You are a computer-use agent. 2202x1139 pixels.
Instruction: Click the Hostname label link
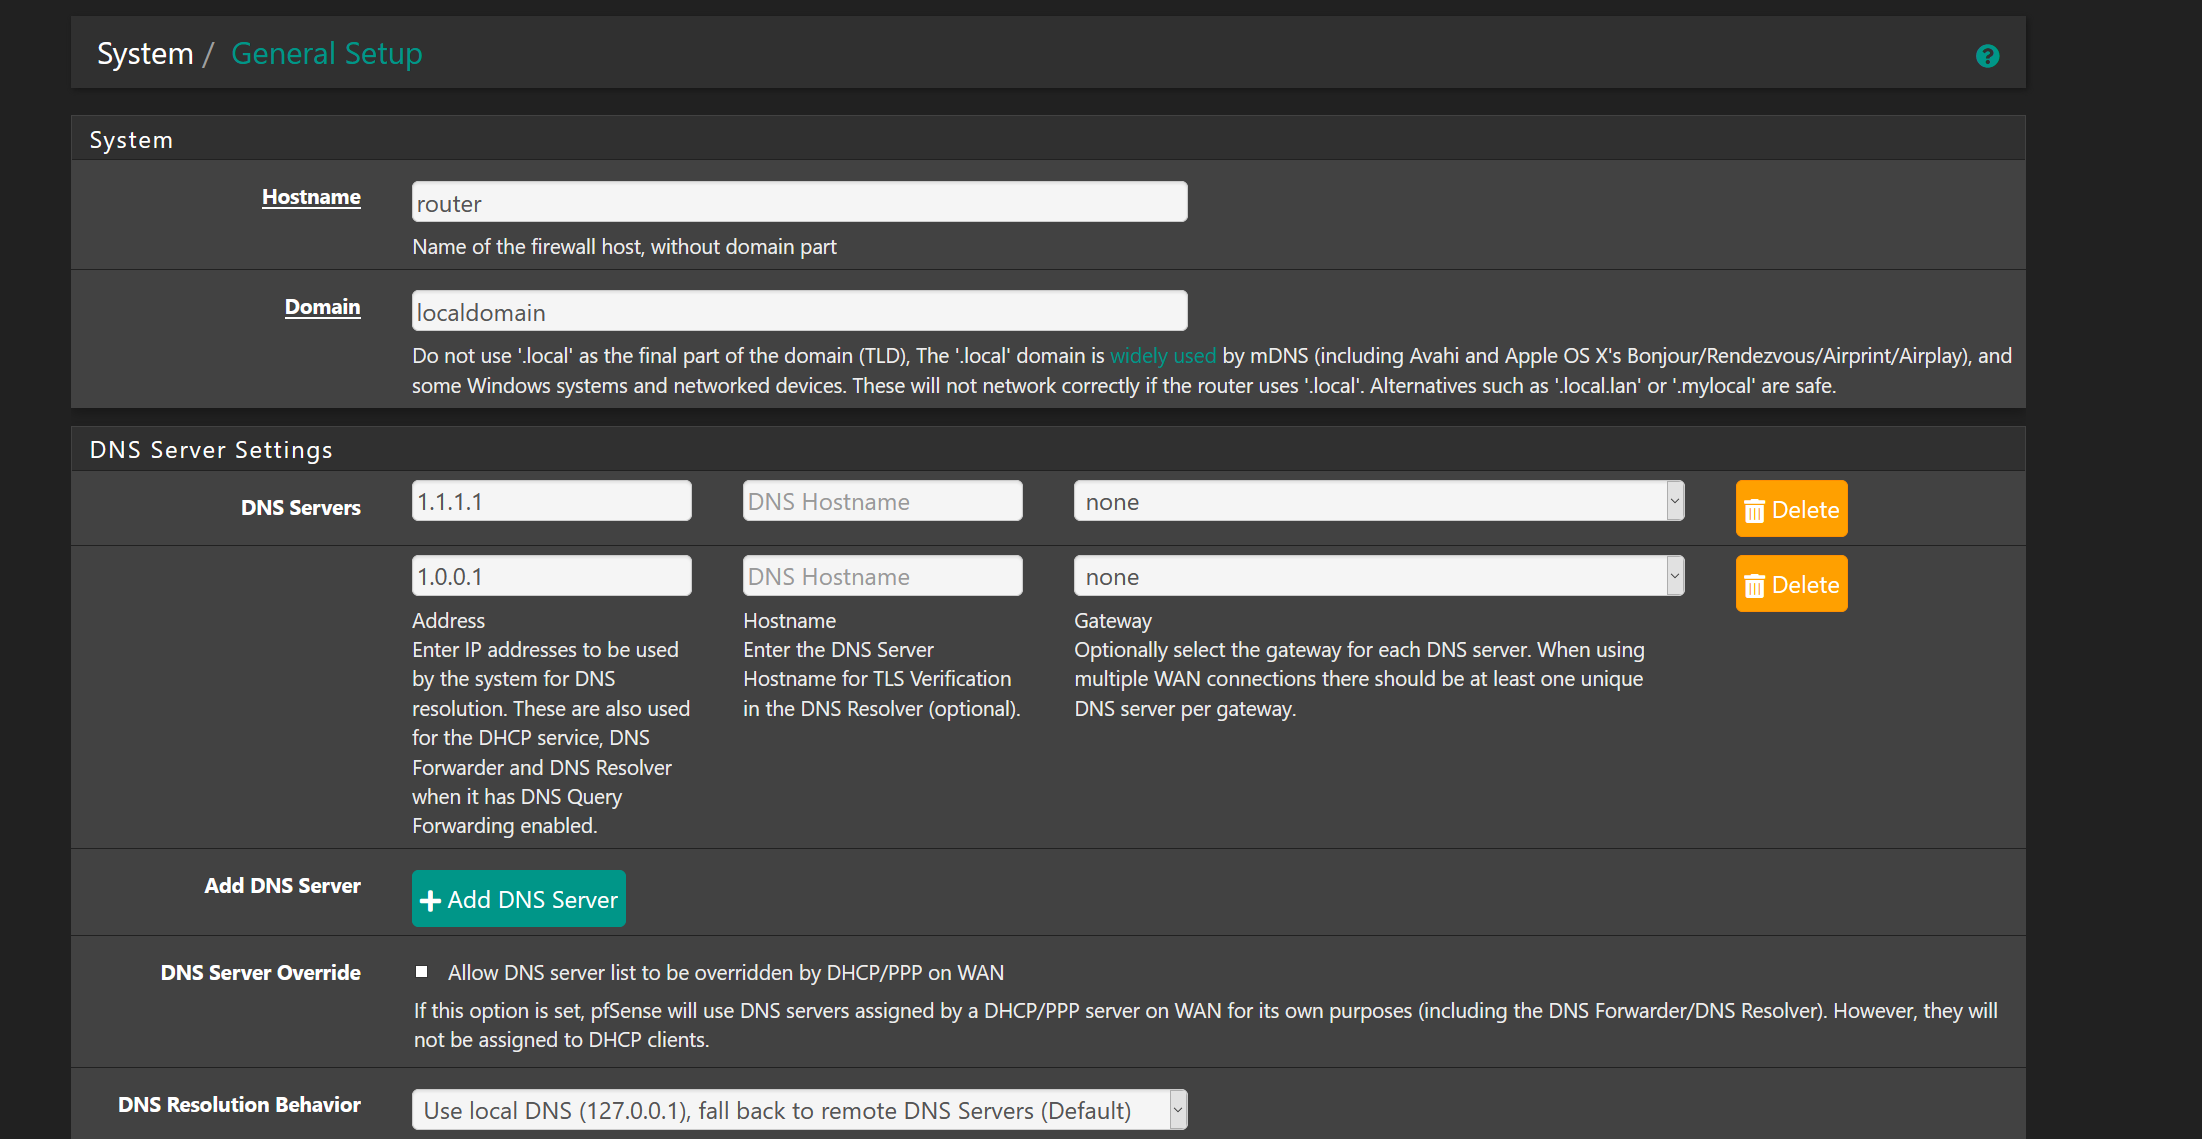pyautogui.click(x=311, y=197)
